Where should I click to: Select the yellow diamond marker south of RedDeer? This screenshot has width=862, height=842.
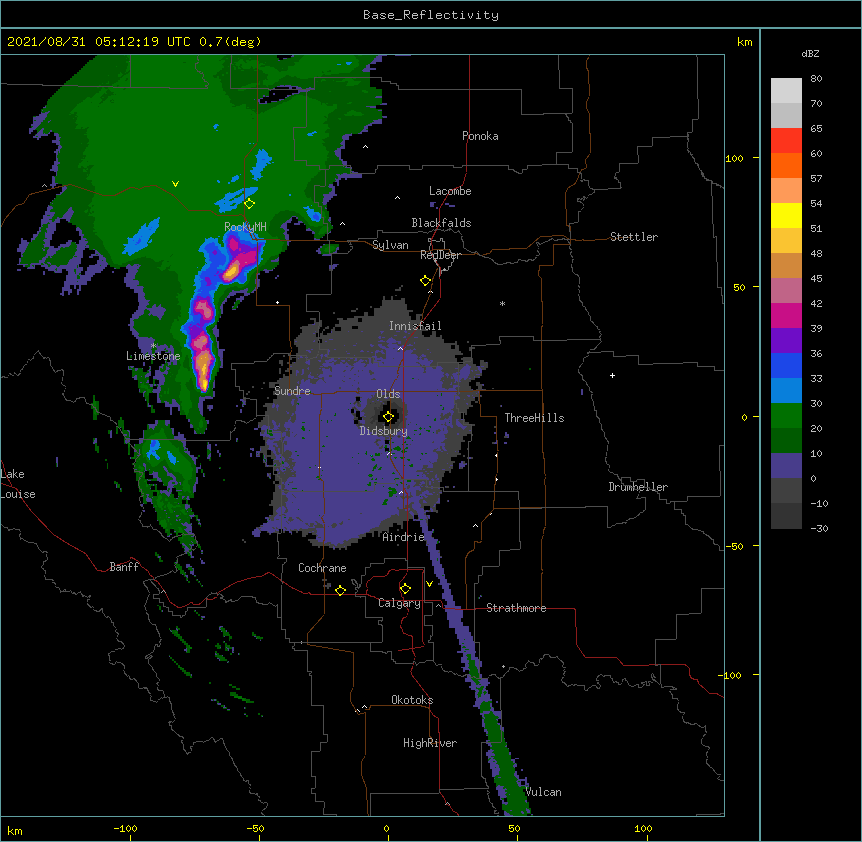click(426, 281)
